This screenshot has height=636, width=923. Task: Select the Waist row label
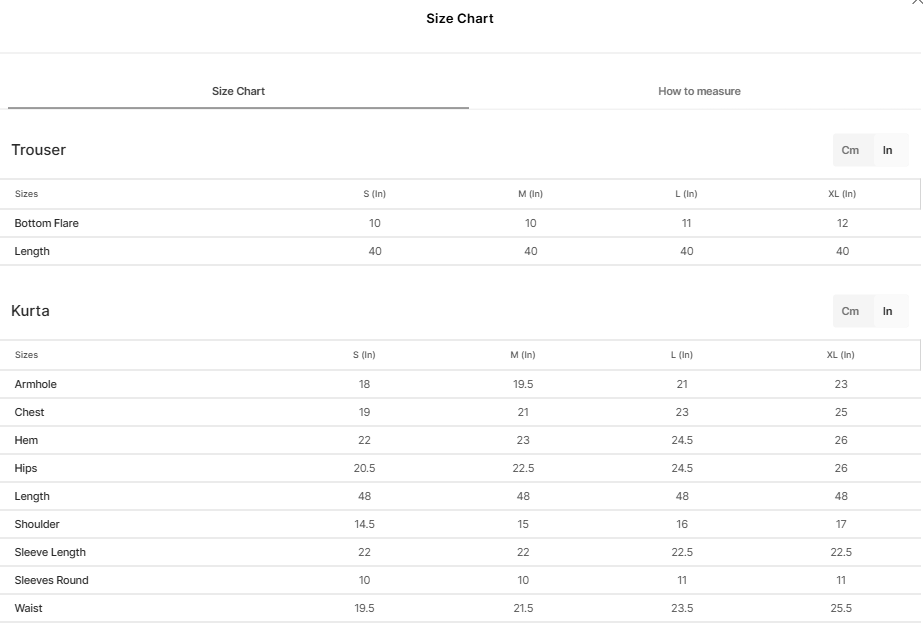[28, 608]
